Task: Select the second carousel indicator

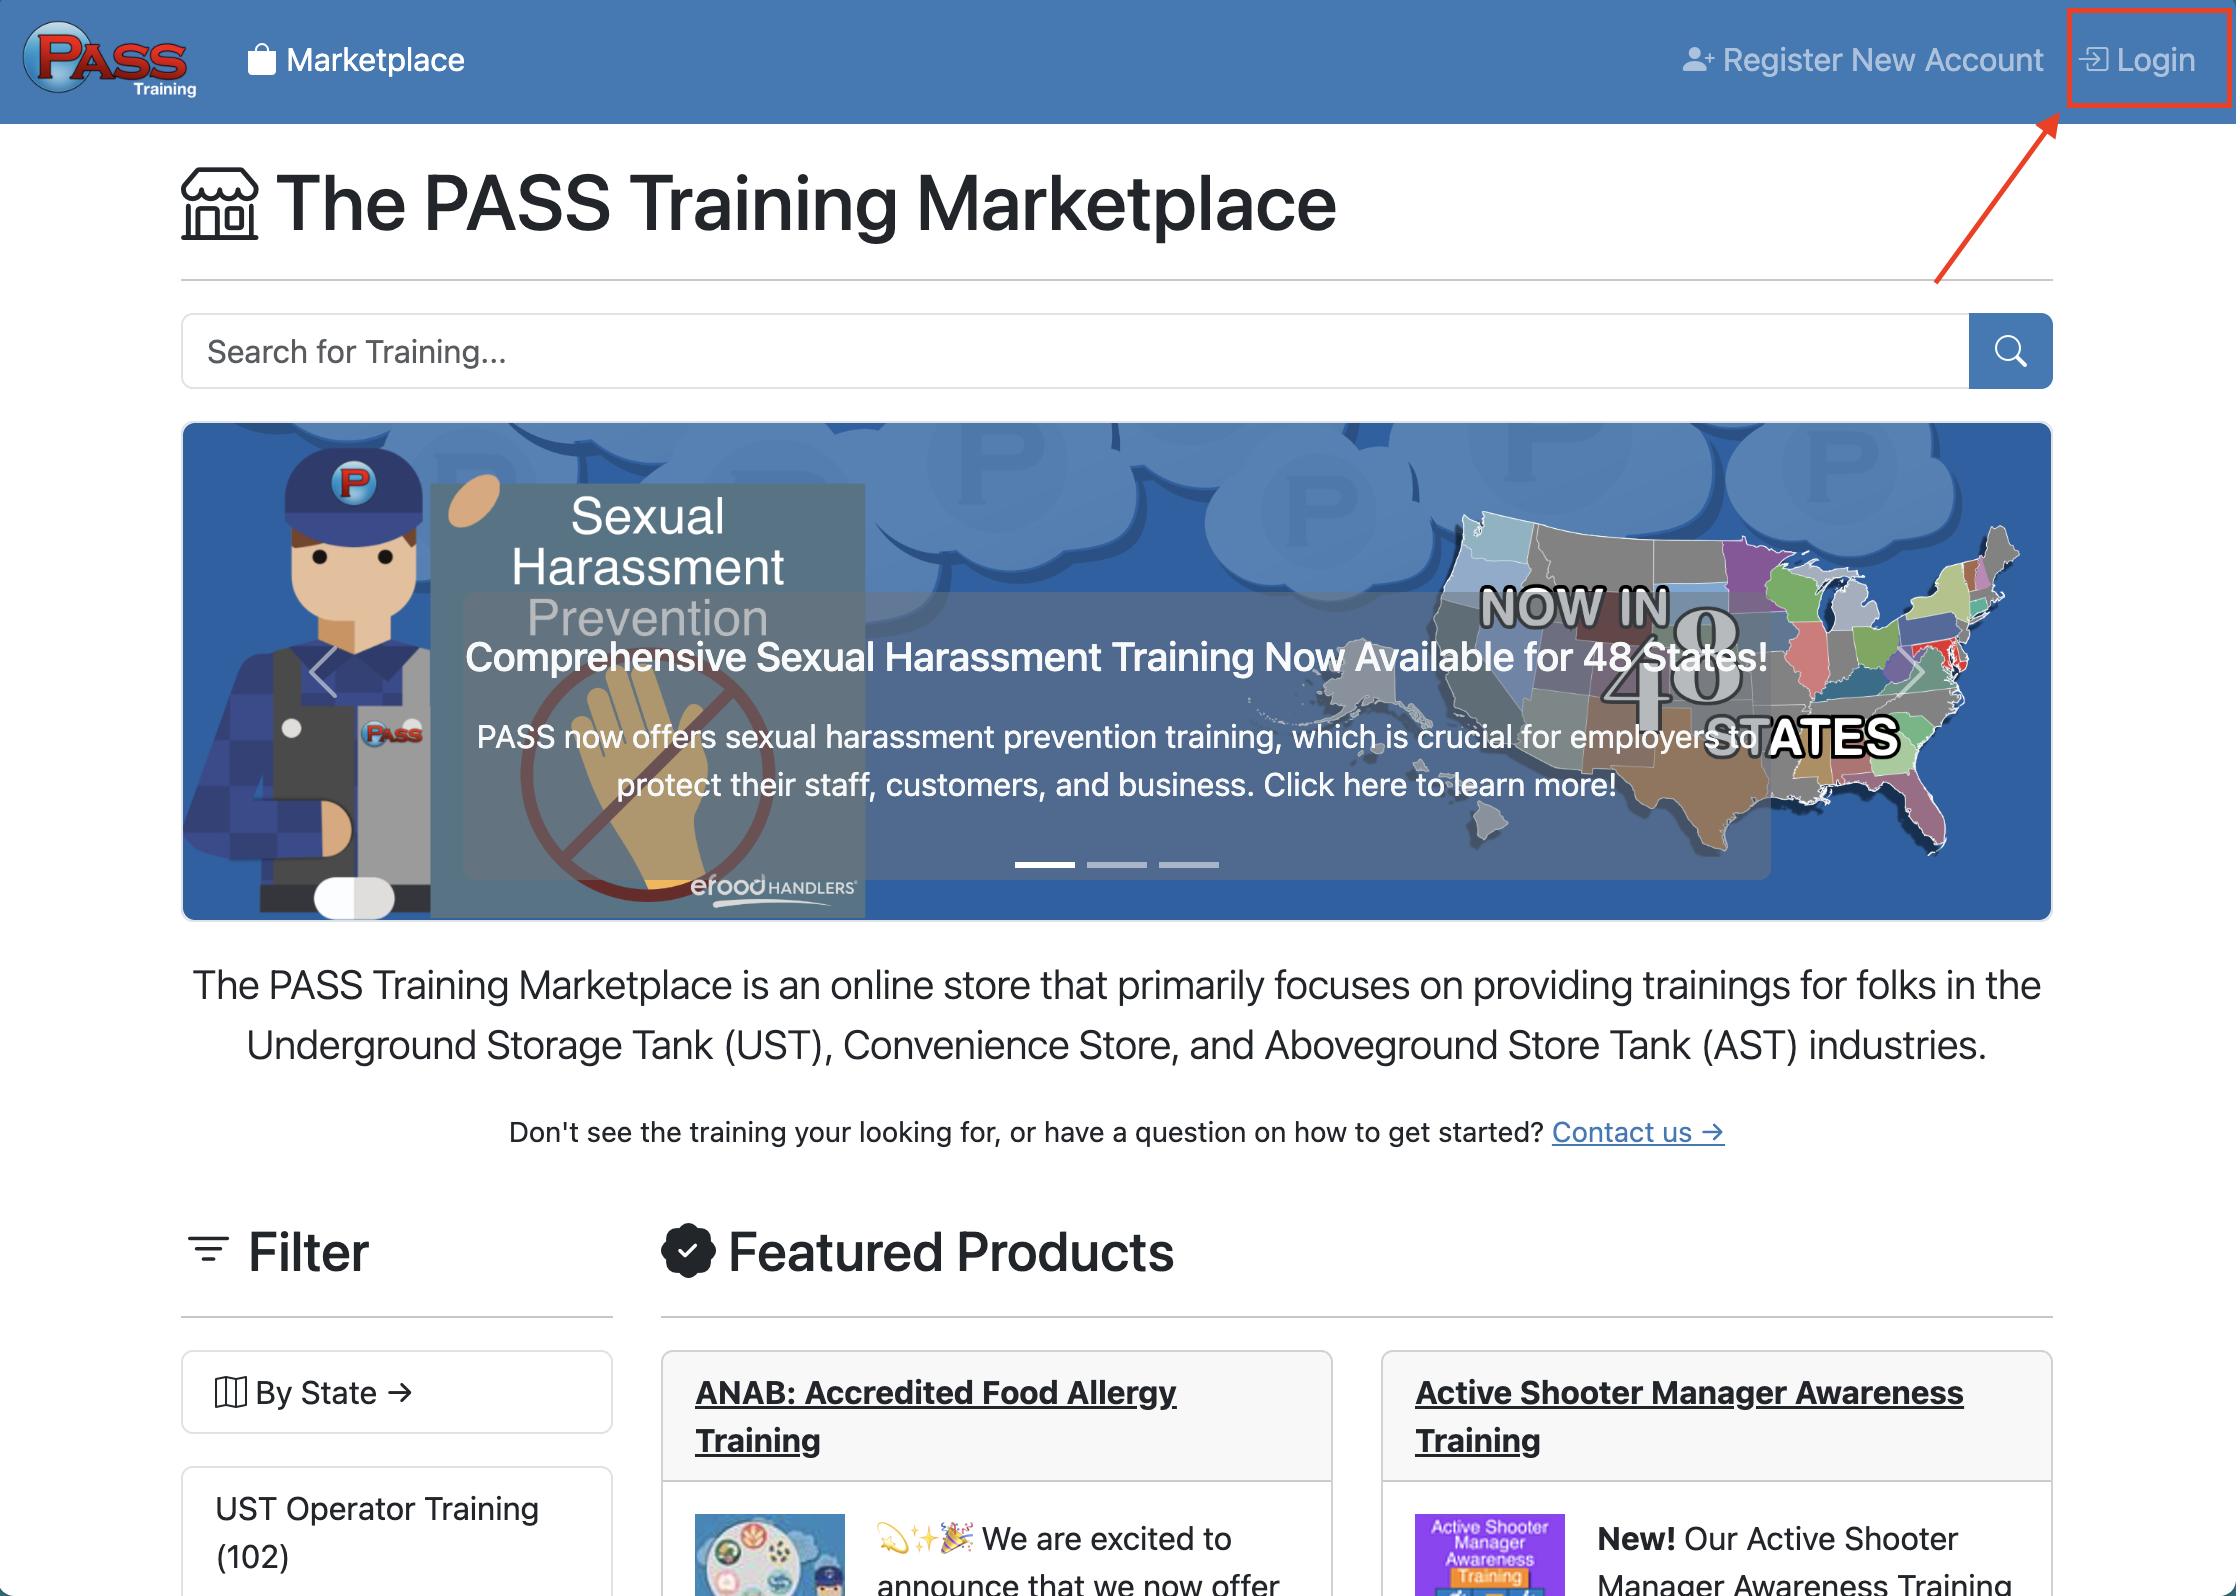Action: (1117, 864)
